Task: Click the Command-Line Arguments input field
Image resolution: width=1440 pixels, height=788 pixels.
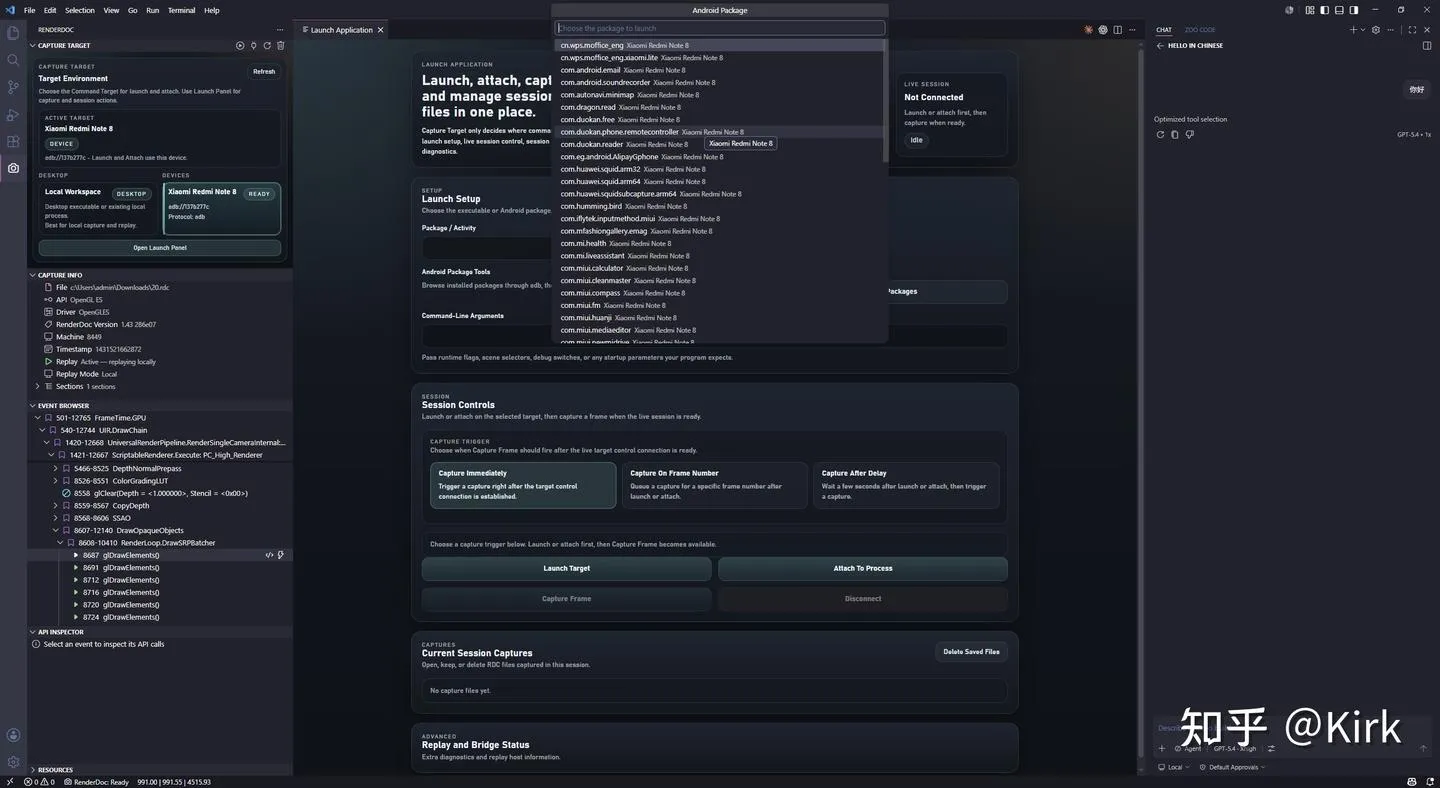Action: pyautogui.click(x=714, y=336)
